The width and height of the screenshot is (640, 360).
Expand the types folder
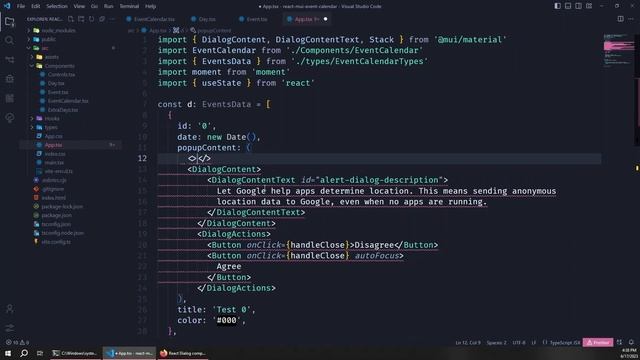(x=32, y=127)
